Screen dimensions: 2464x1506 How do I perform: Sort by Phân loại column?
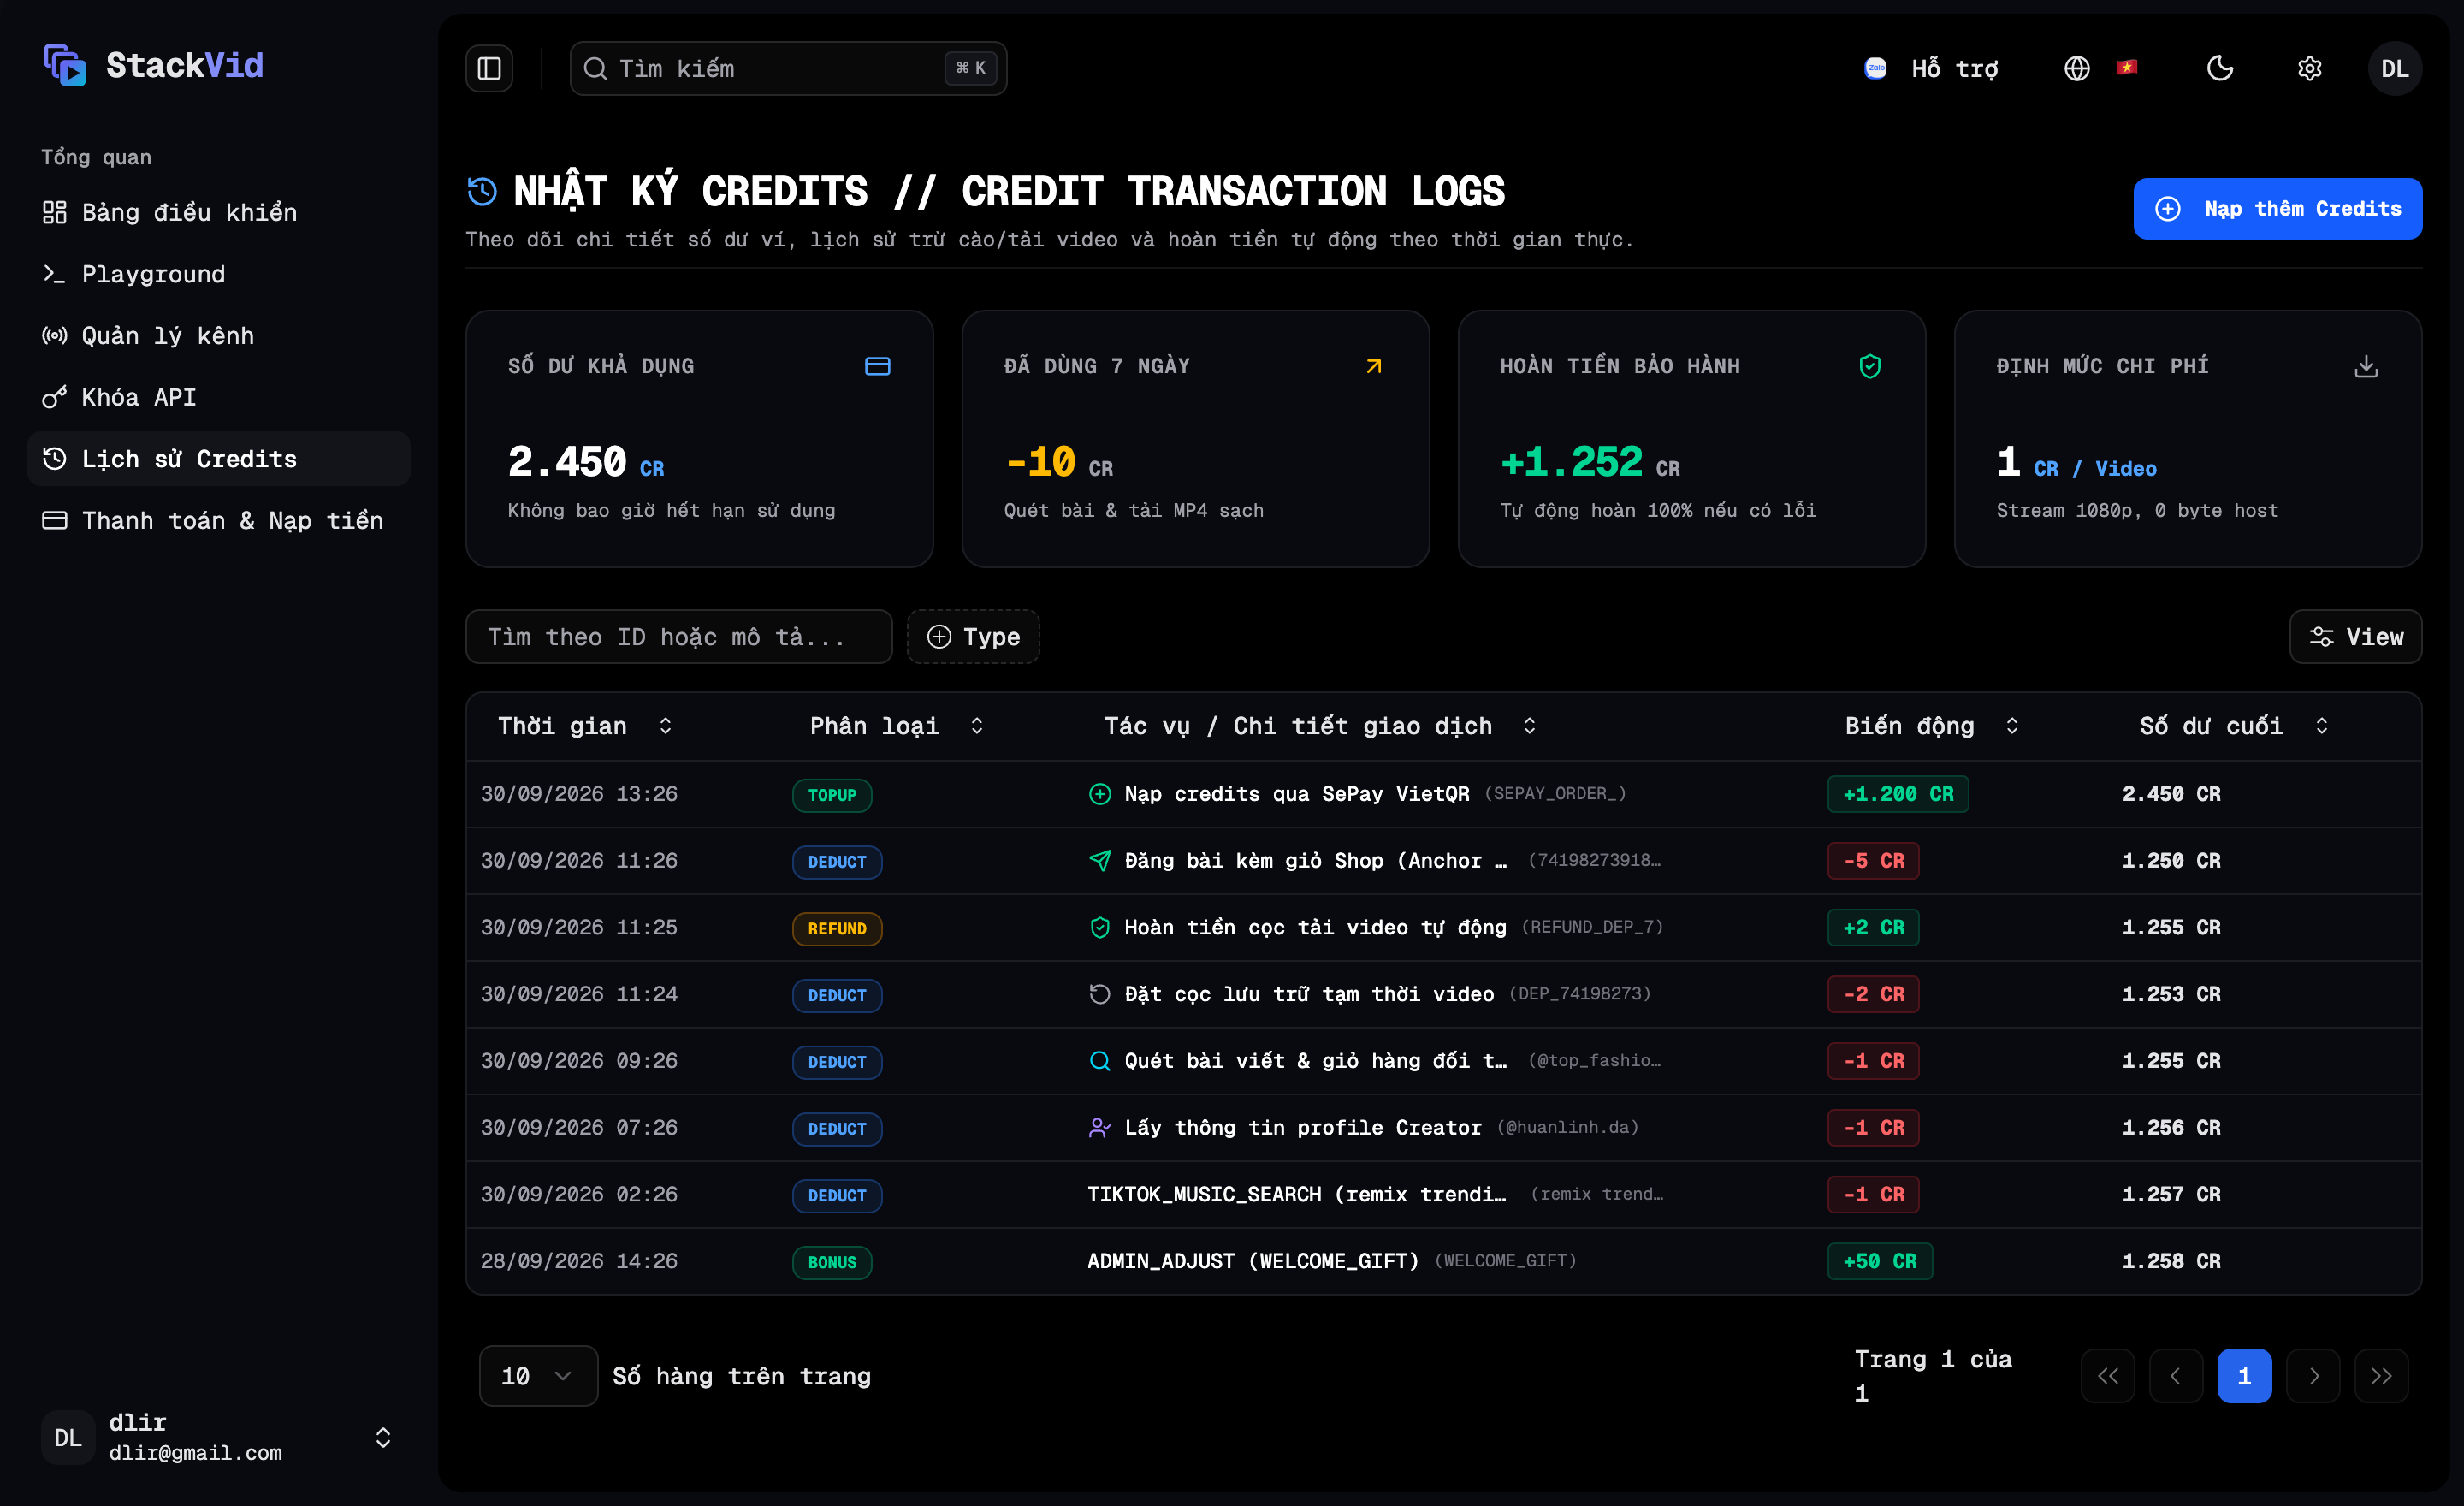pyautogui.click(x=896, y=726)
